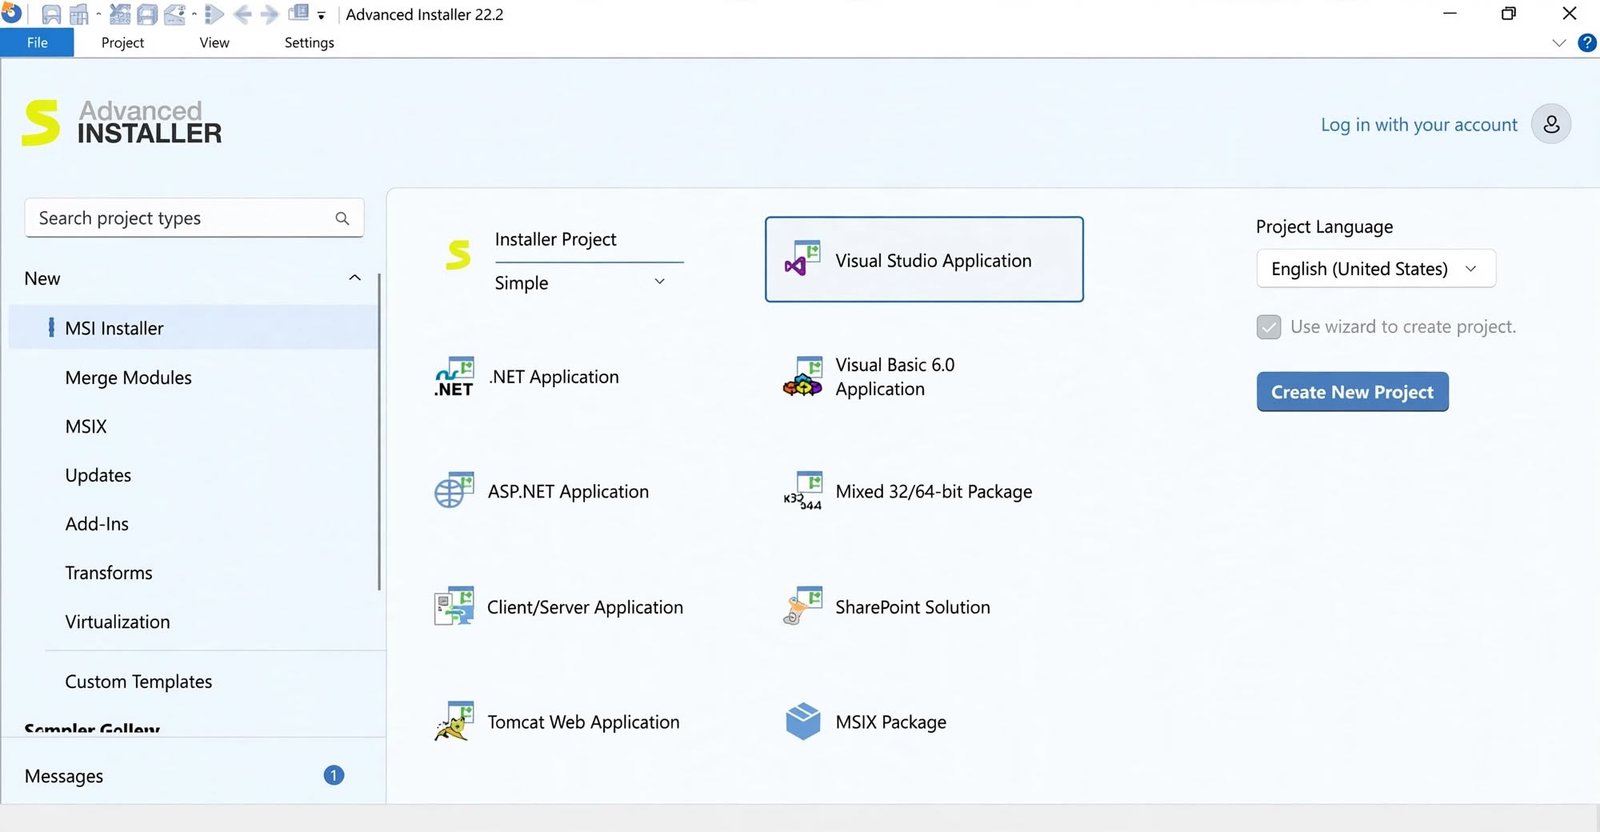Open the Messages panel
The image size is (1600, 832).
click(x=64, y=776)
